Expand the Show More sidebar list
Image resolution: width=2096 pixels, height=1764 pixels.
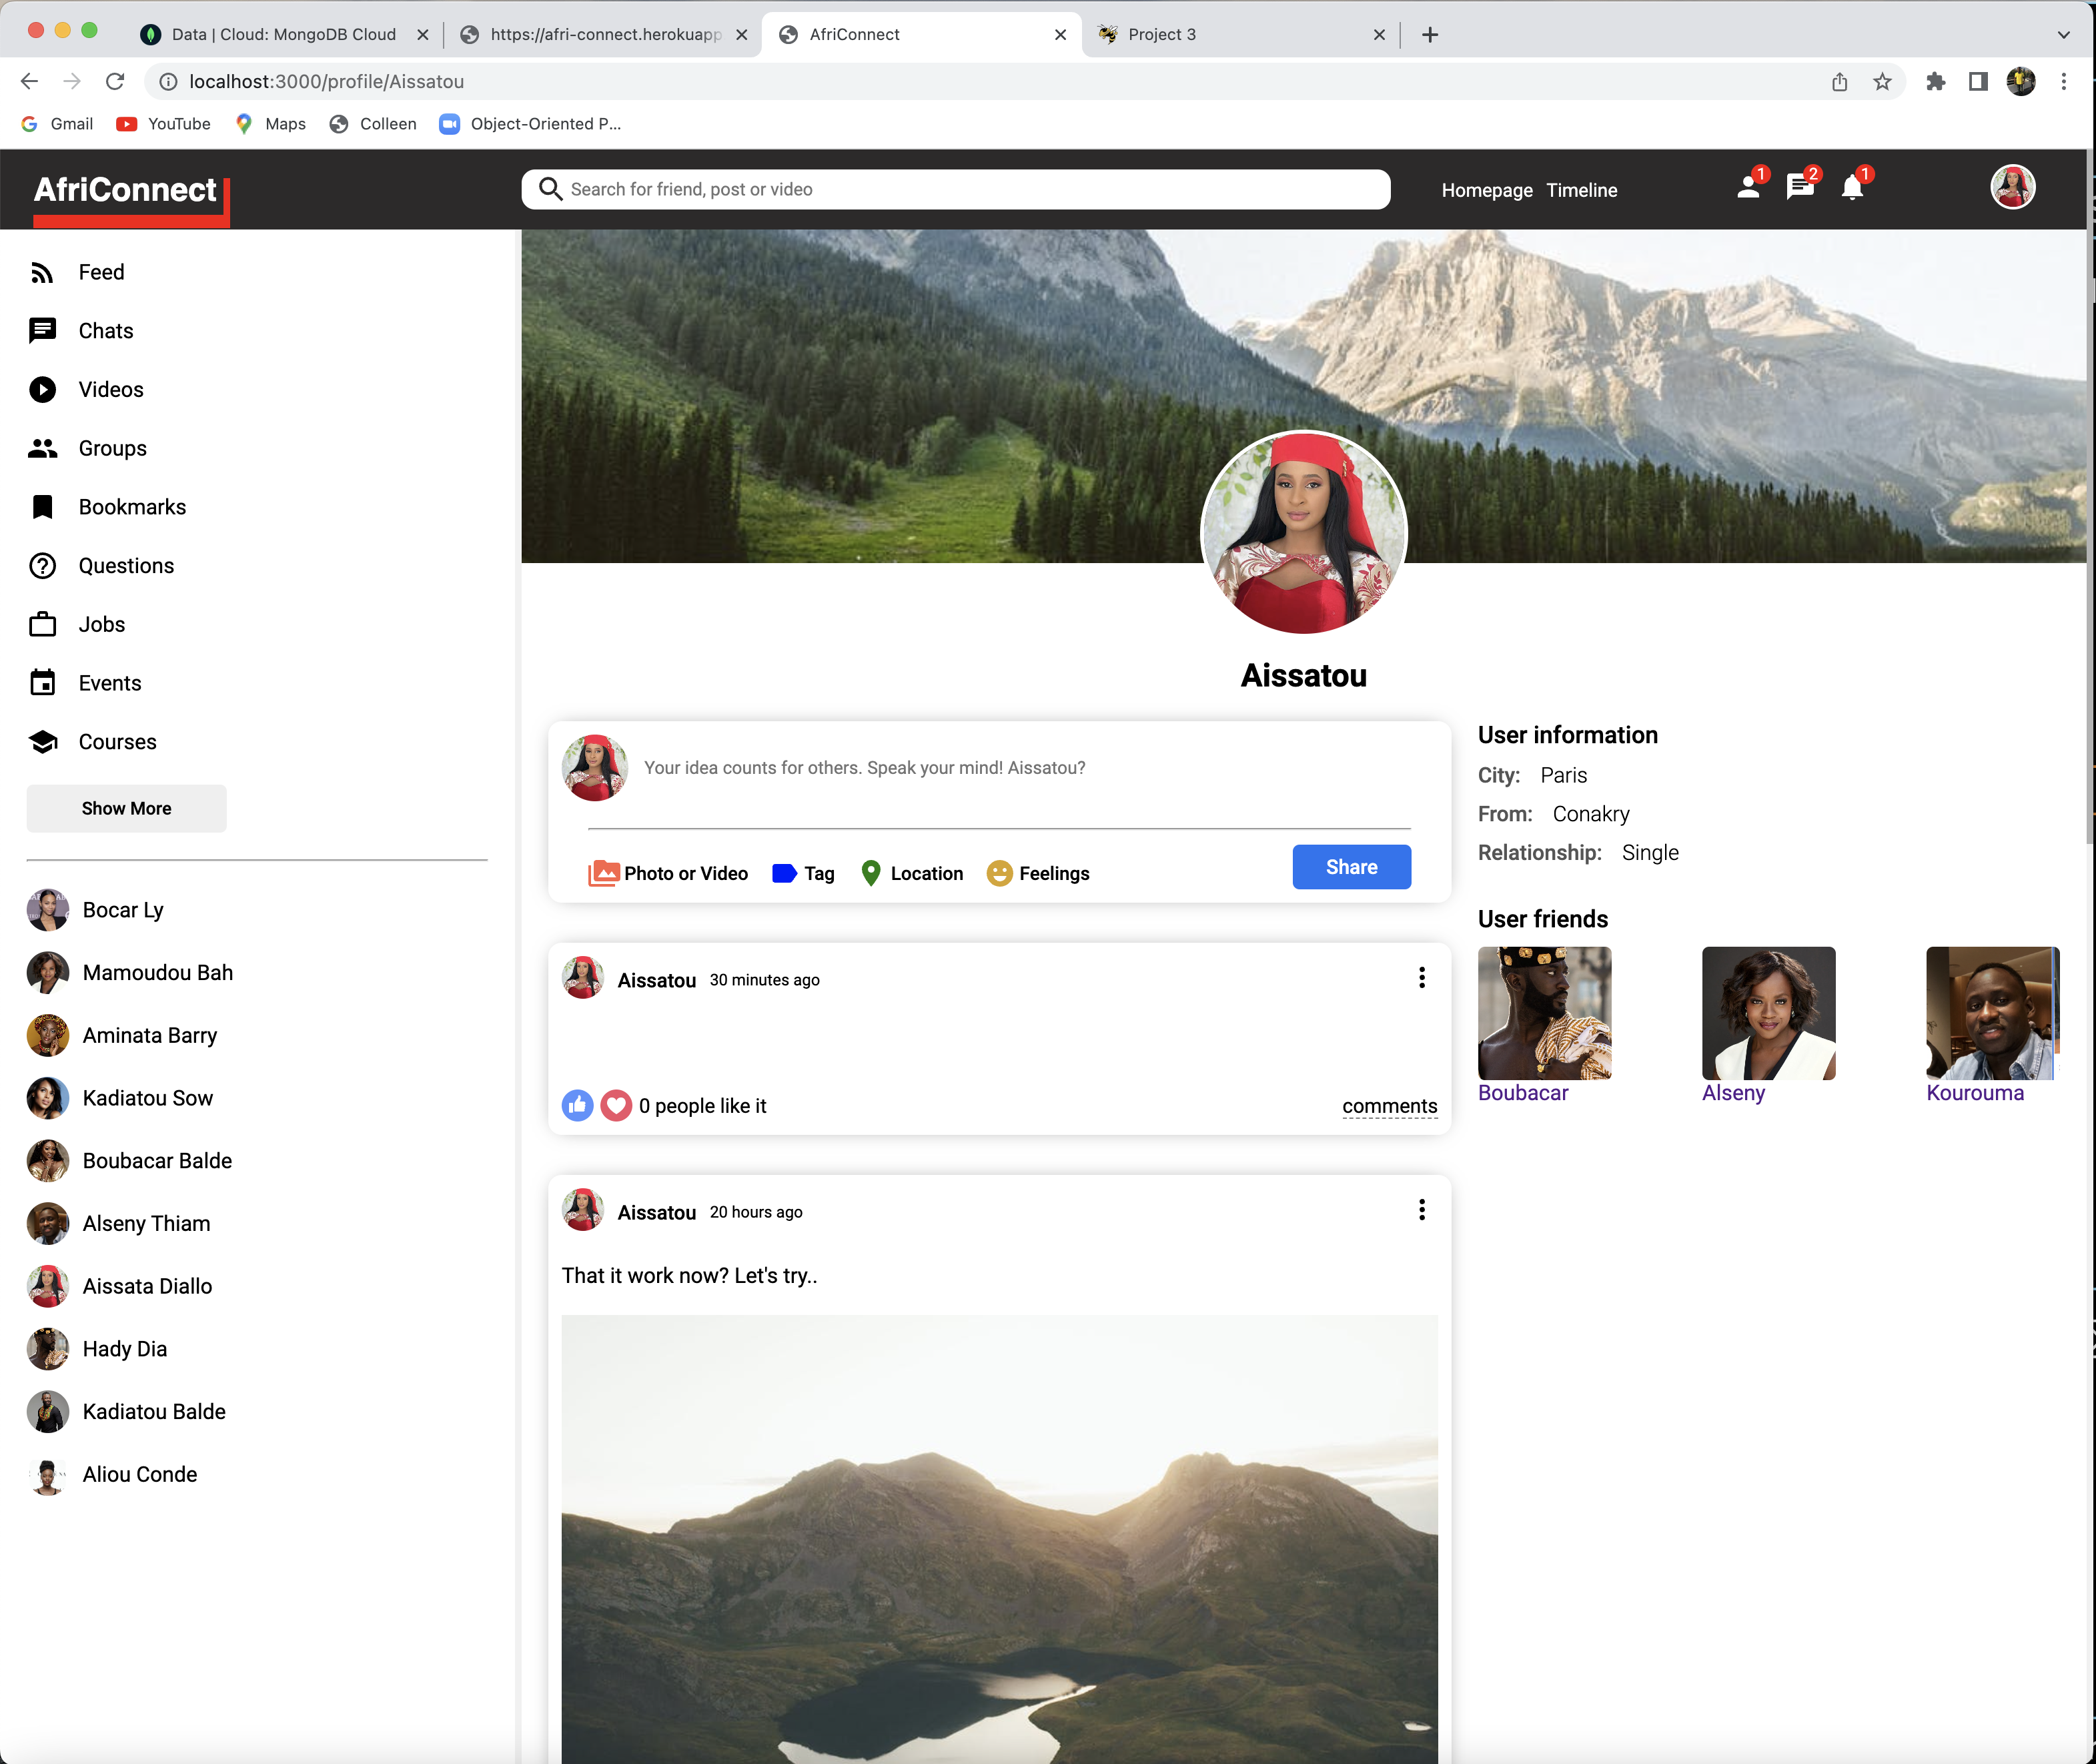(126, 808)
